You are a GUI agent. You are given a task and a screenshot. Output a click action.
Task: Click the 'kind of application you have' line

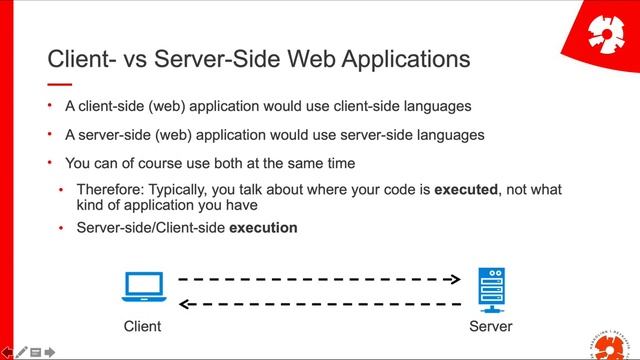tap(167, 205)
